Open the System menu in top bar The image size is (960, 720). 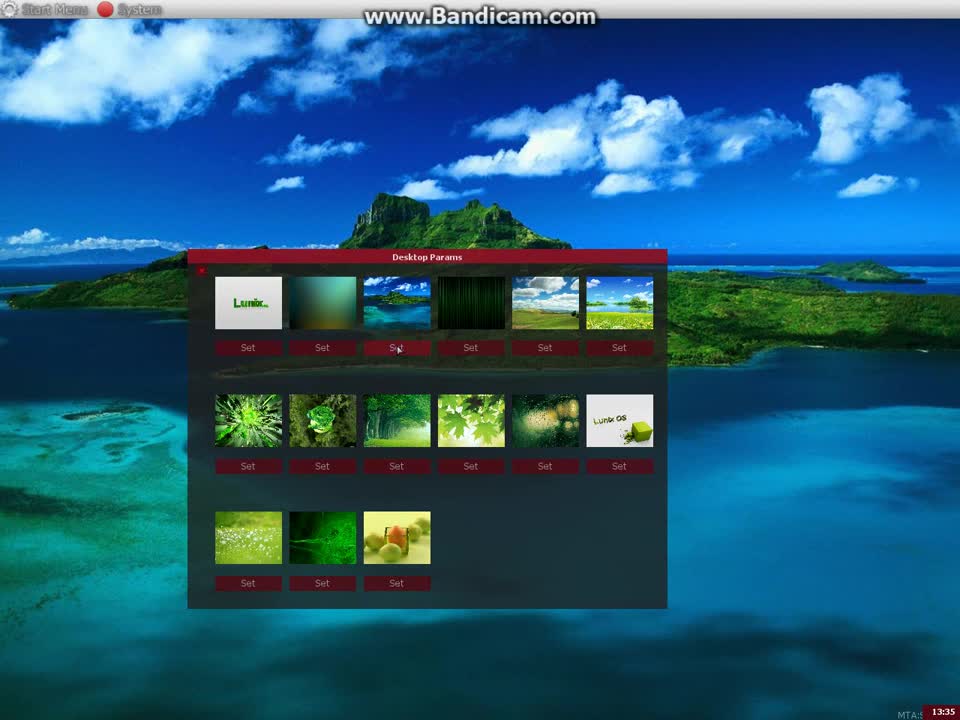139,9
